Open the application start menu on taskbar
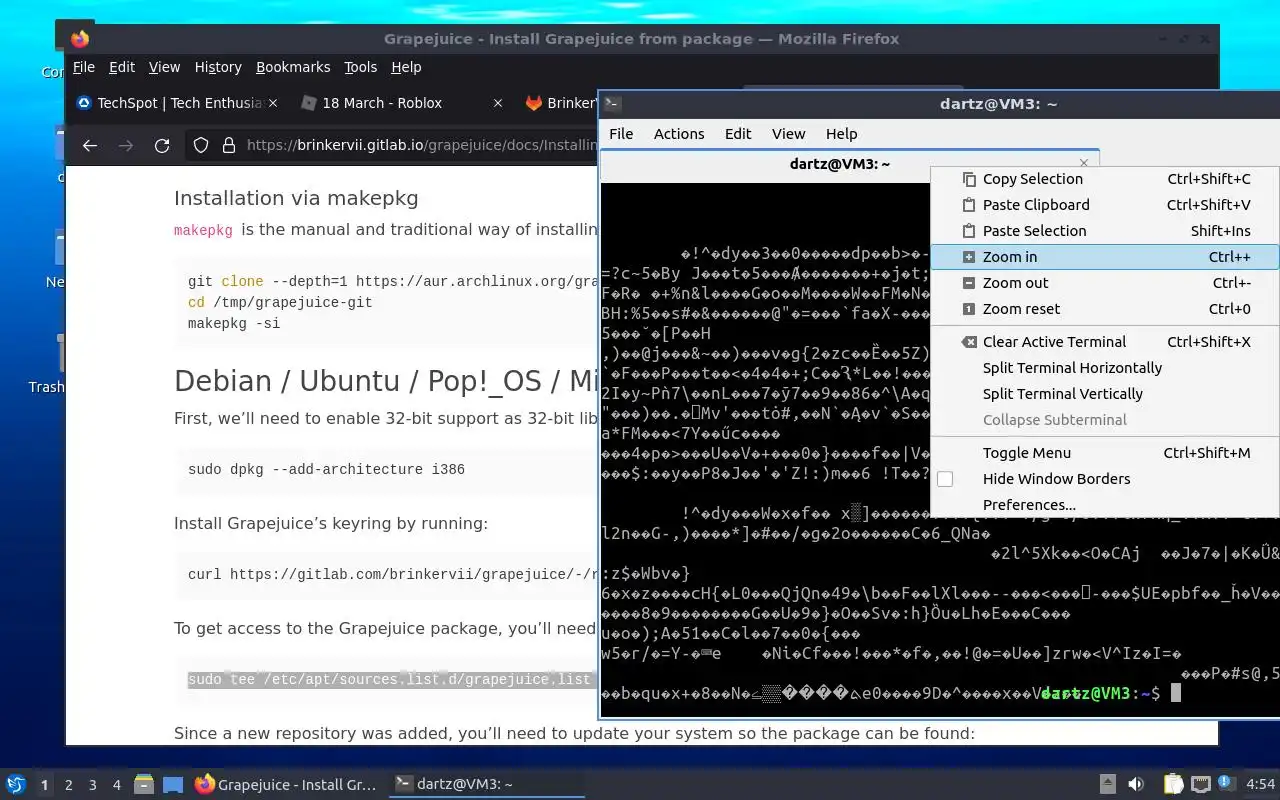Image resolution: width=1280 pixels, height=800 pixels. click(16, 784)
